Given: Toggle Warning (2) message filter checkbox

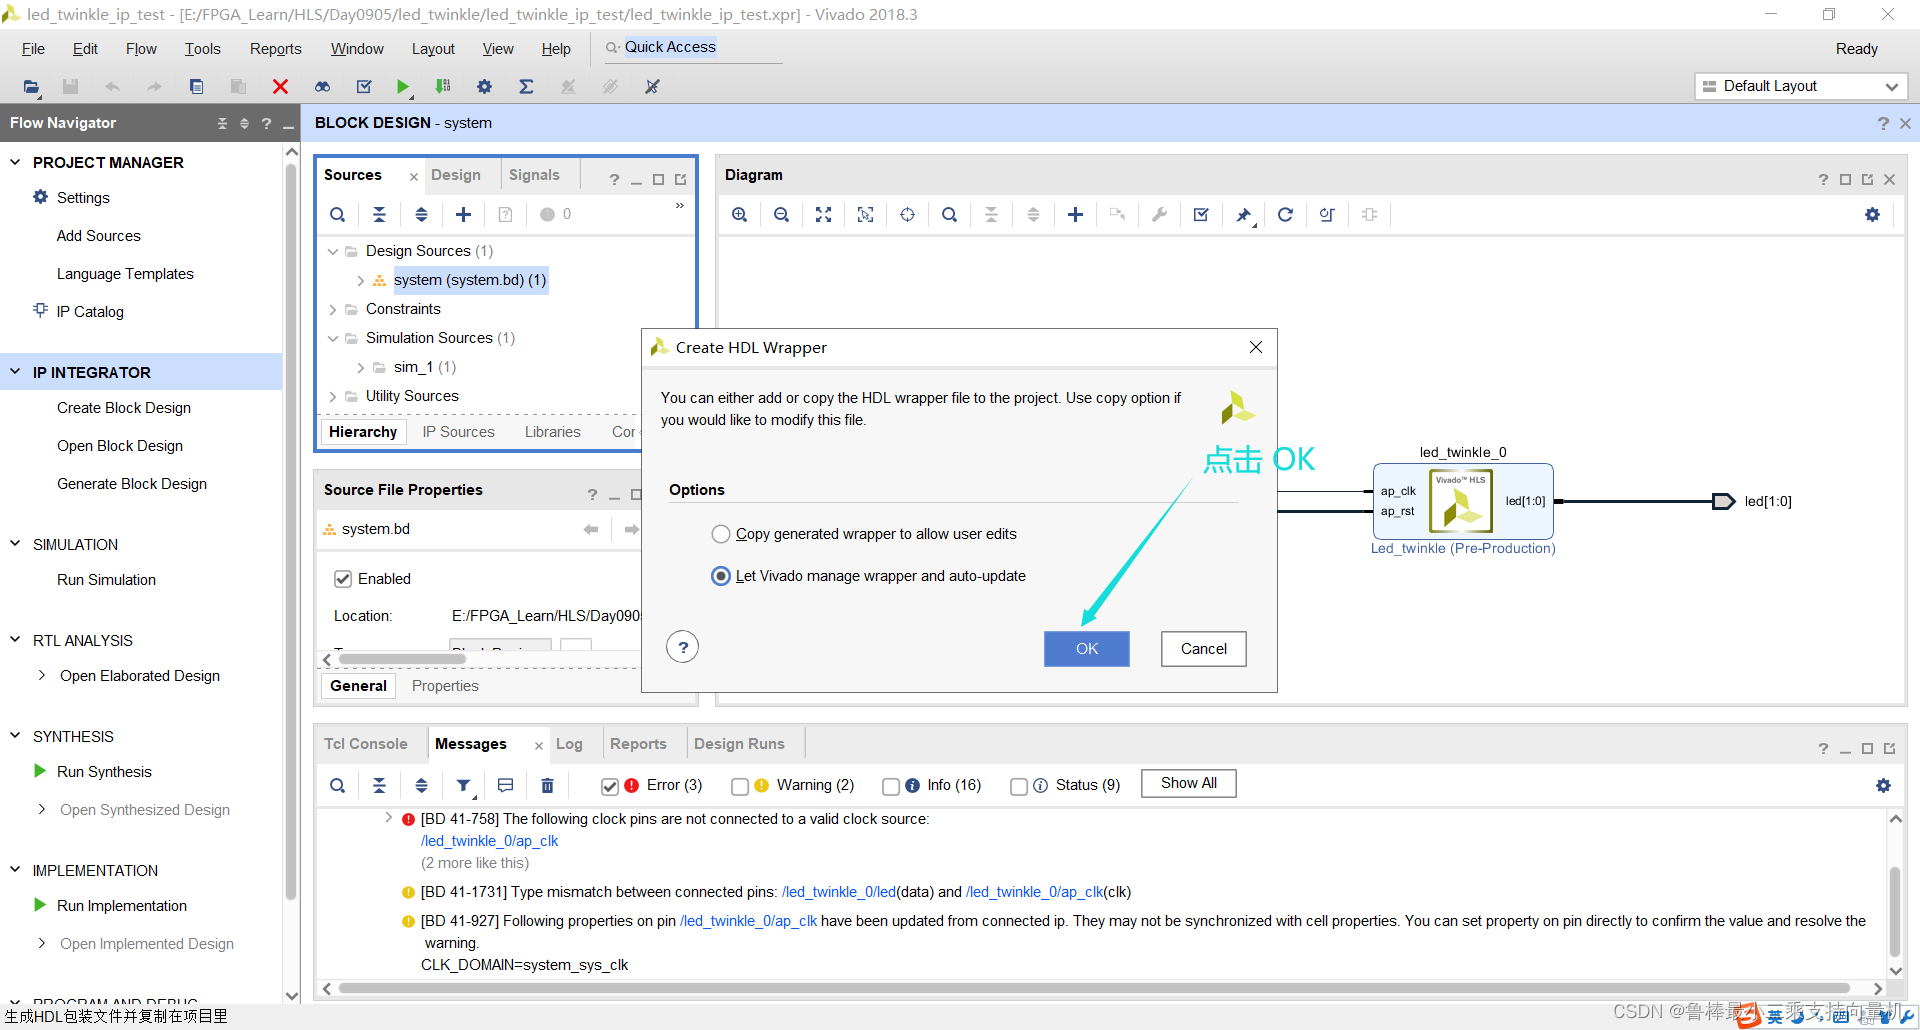Looking at the screenshot, I should coord(740,786).
